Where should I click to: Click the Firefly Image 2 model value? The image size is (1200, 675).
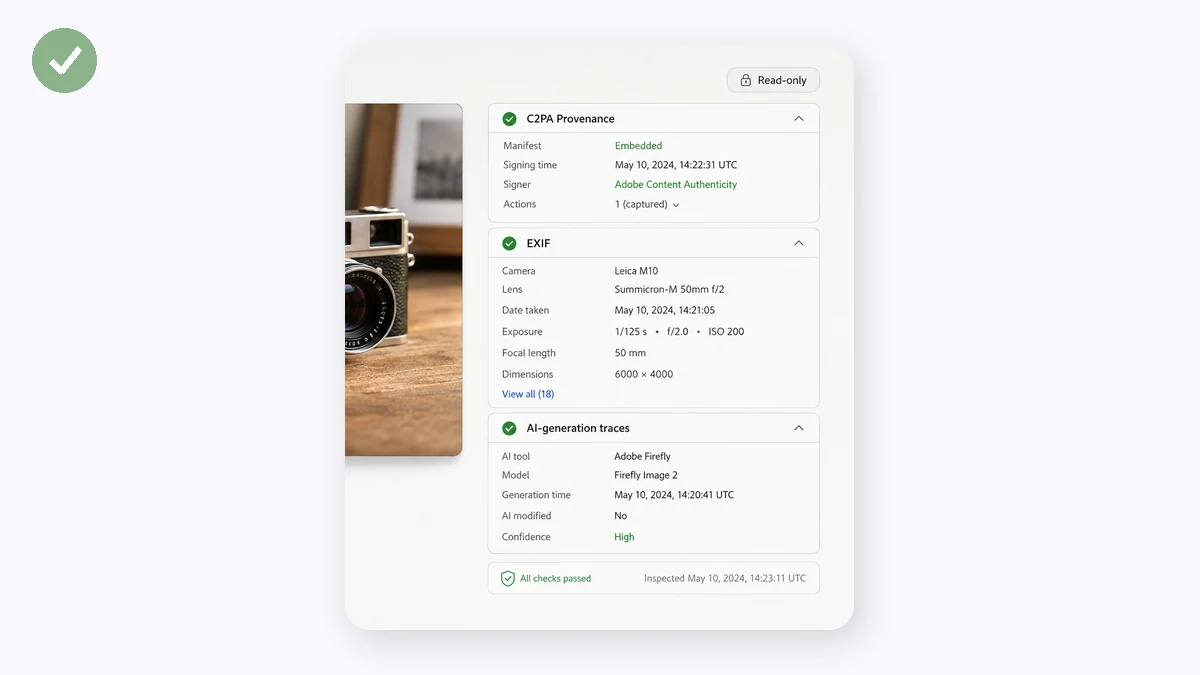click(646, 475)
